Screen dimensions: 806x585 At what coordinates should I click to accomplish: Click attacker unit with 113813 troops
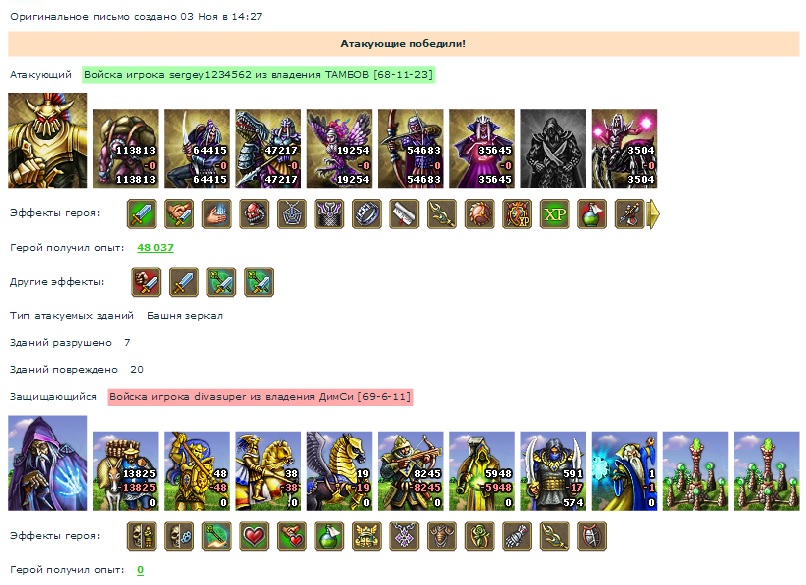126,149
